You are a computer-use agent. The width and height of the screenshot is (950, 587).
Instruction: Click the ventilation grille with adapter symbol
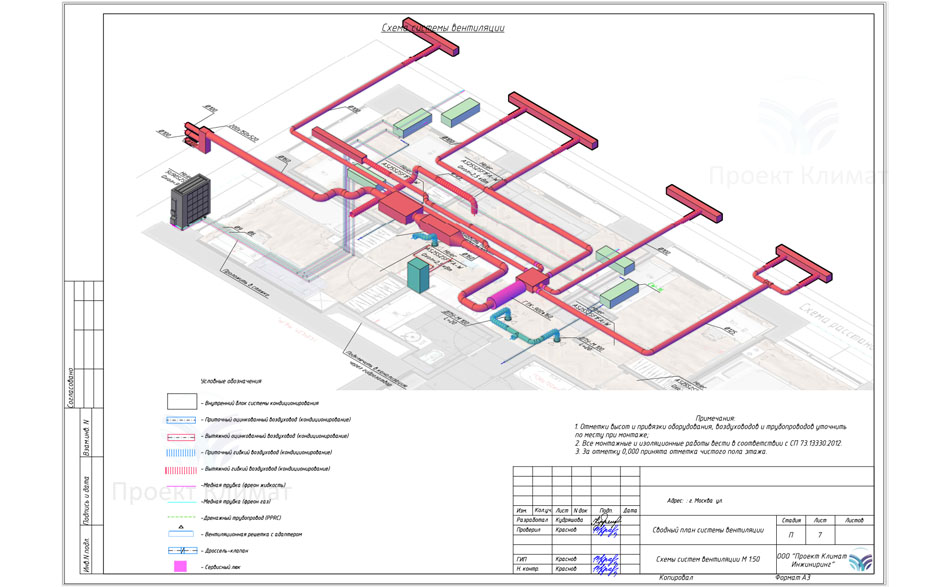pyautogui.click(x=180, y=534)
